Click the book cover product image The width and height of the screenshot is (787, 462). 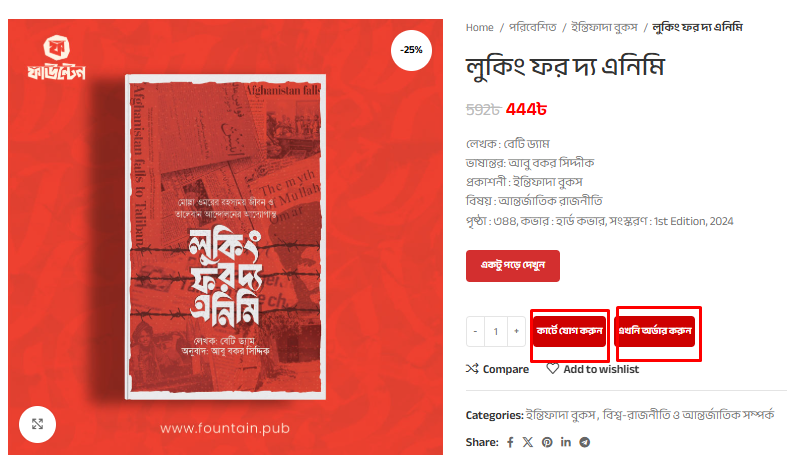coord(225,237)
